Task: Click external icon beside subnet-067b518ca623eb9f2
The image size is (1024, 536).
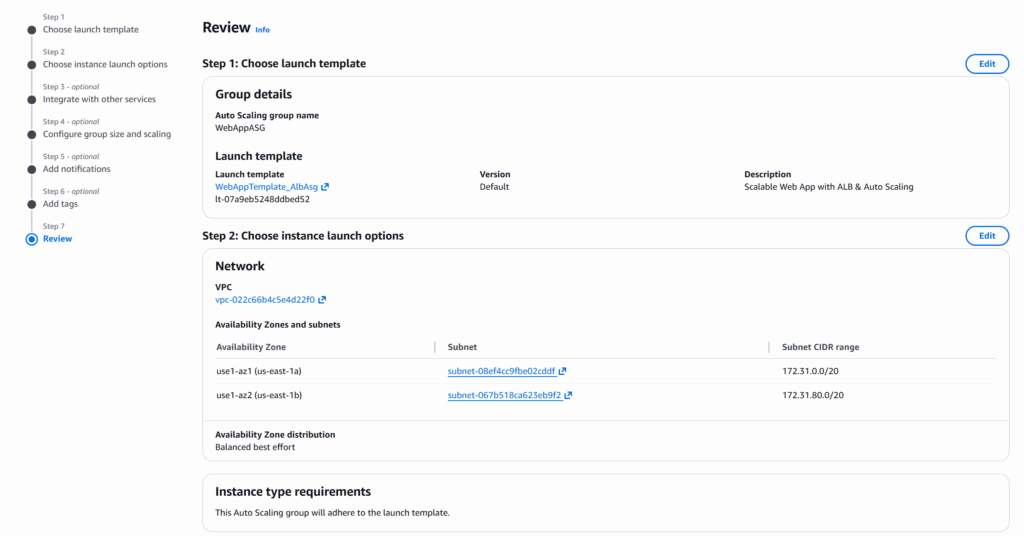Action: pyautogui.click(x=568, y=395)
